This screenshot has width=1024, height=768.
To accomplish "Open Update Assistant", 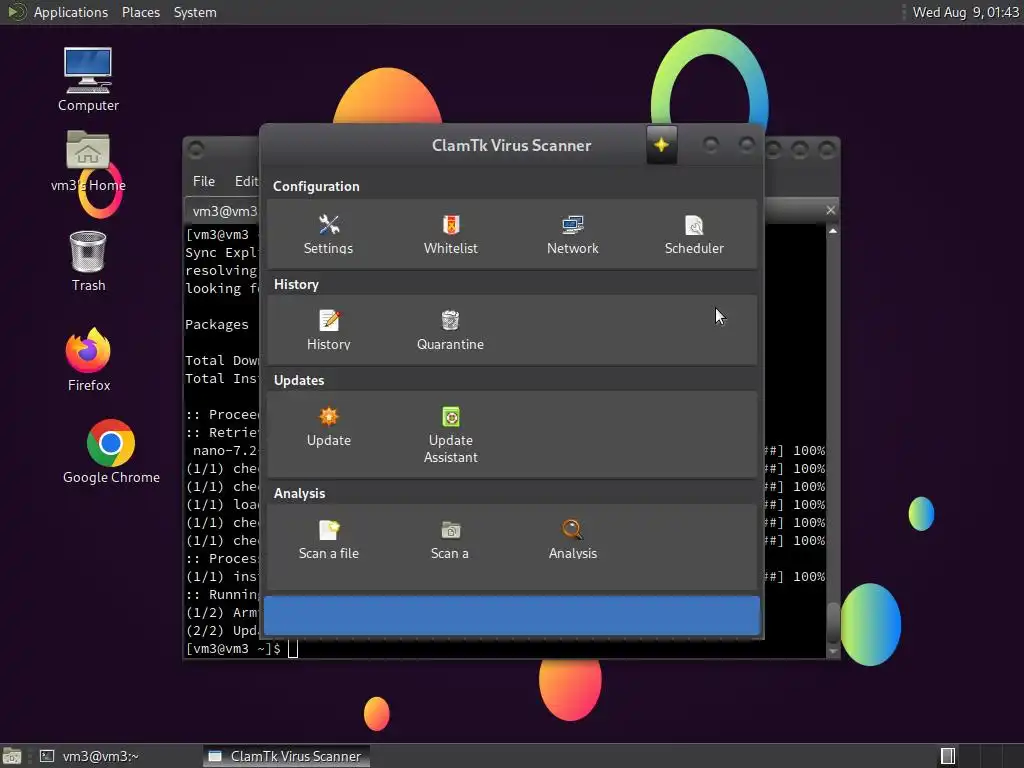I will 451,435.
